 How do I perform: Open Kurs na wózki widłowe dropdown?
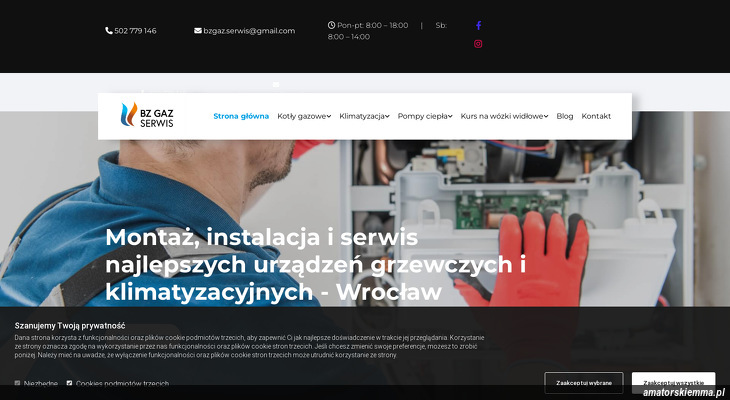[504, 116]
